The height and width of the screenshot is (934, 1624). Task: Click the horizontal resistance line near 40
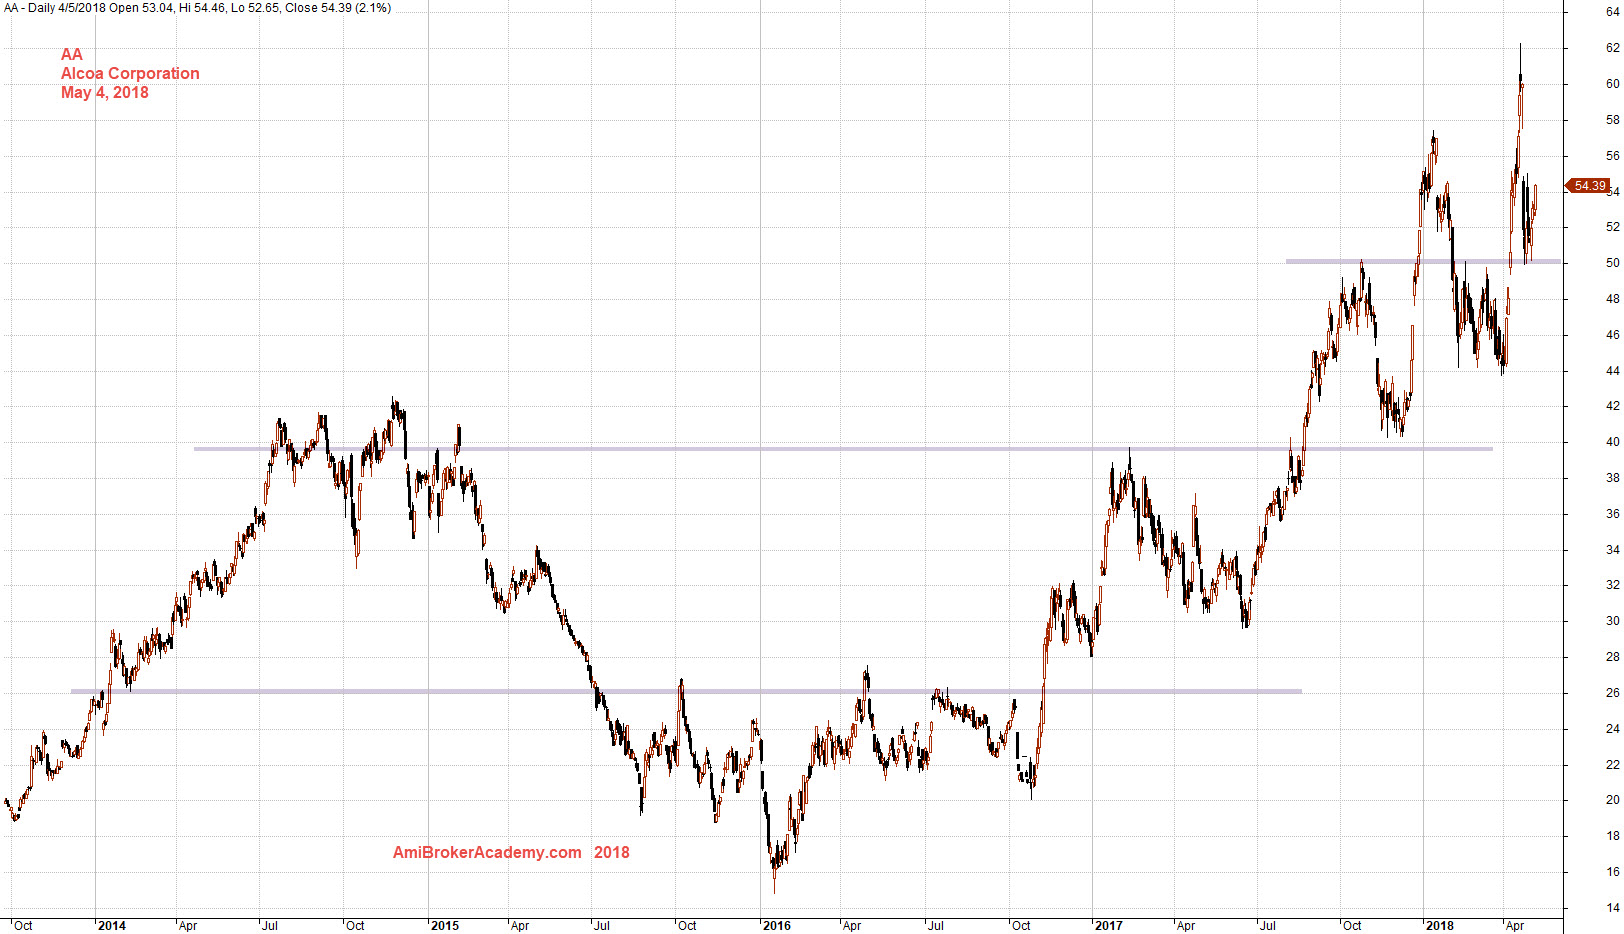point(843,449)
